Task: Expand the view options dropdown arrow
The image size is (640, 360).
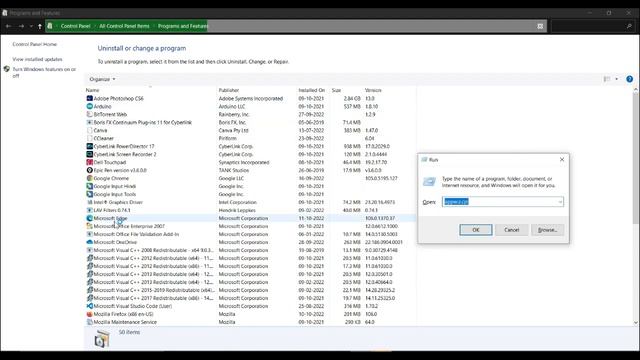Action: tap(616, 79)
